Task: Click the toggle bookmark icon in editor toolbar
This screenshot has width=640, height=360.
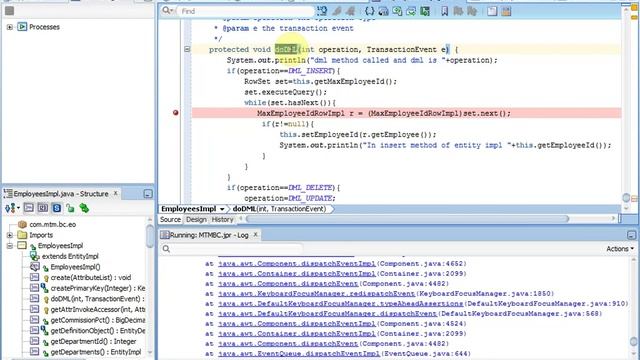Action: tap(444, 11)
